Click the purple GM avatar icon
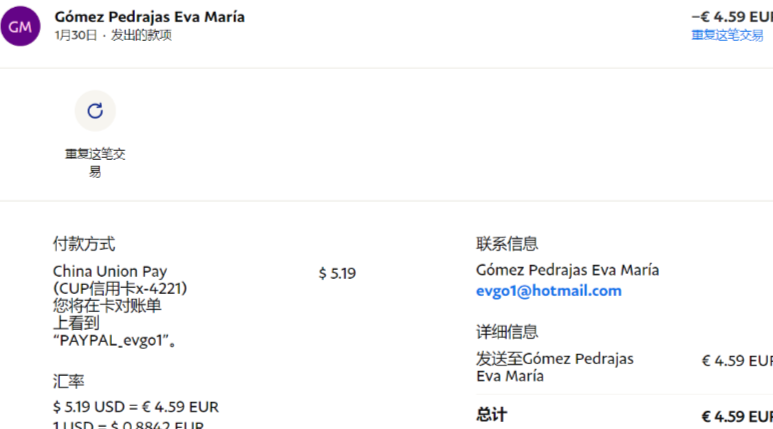 point(20,26)
